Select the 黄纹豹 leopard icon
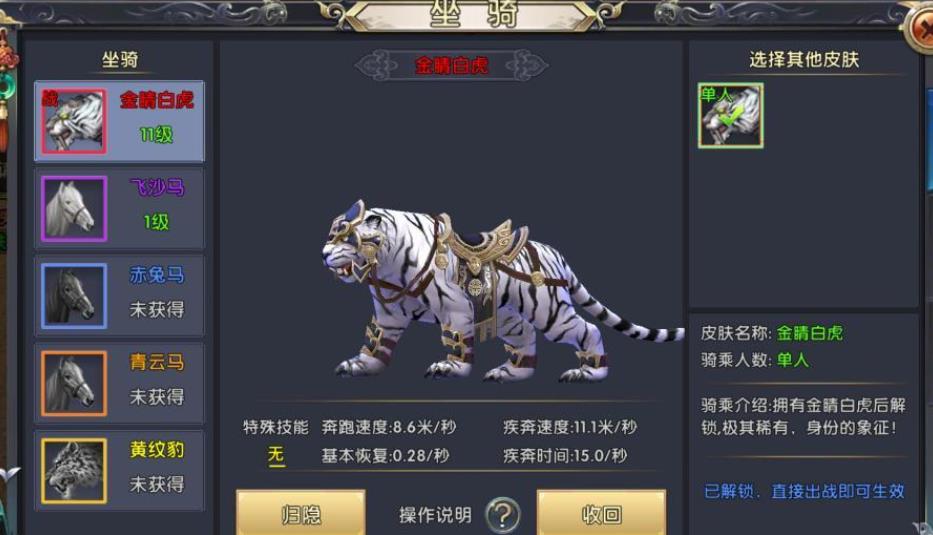This screenshot has height=535, width=933. pos(74,471)
